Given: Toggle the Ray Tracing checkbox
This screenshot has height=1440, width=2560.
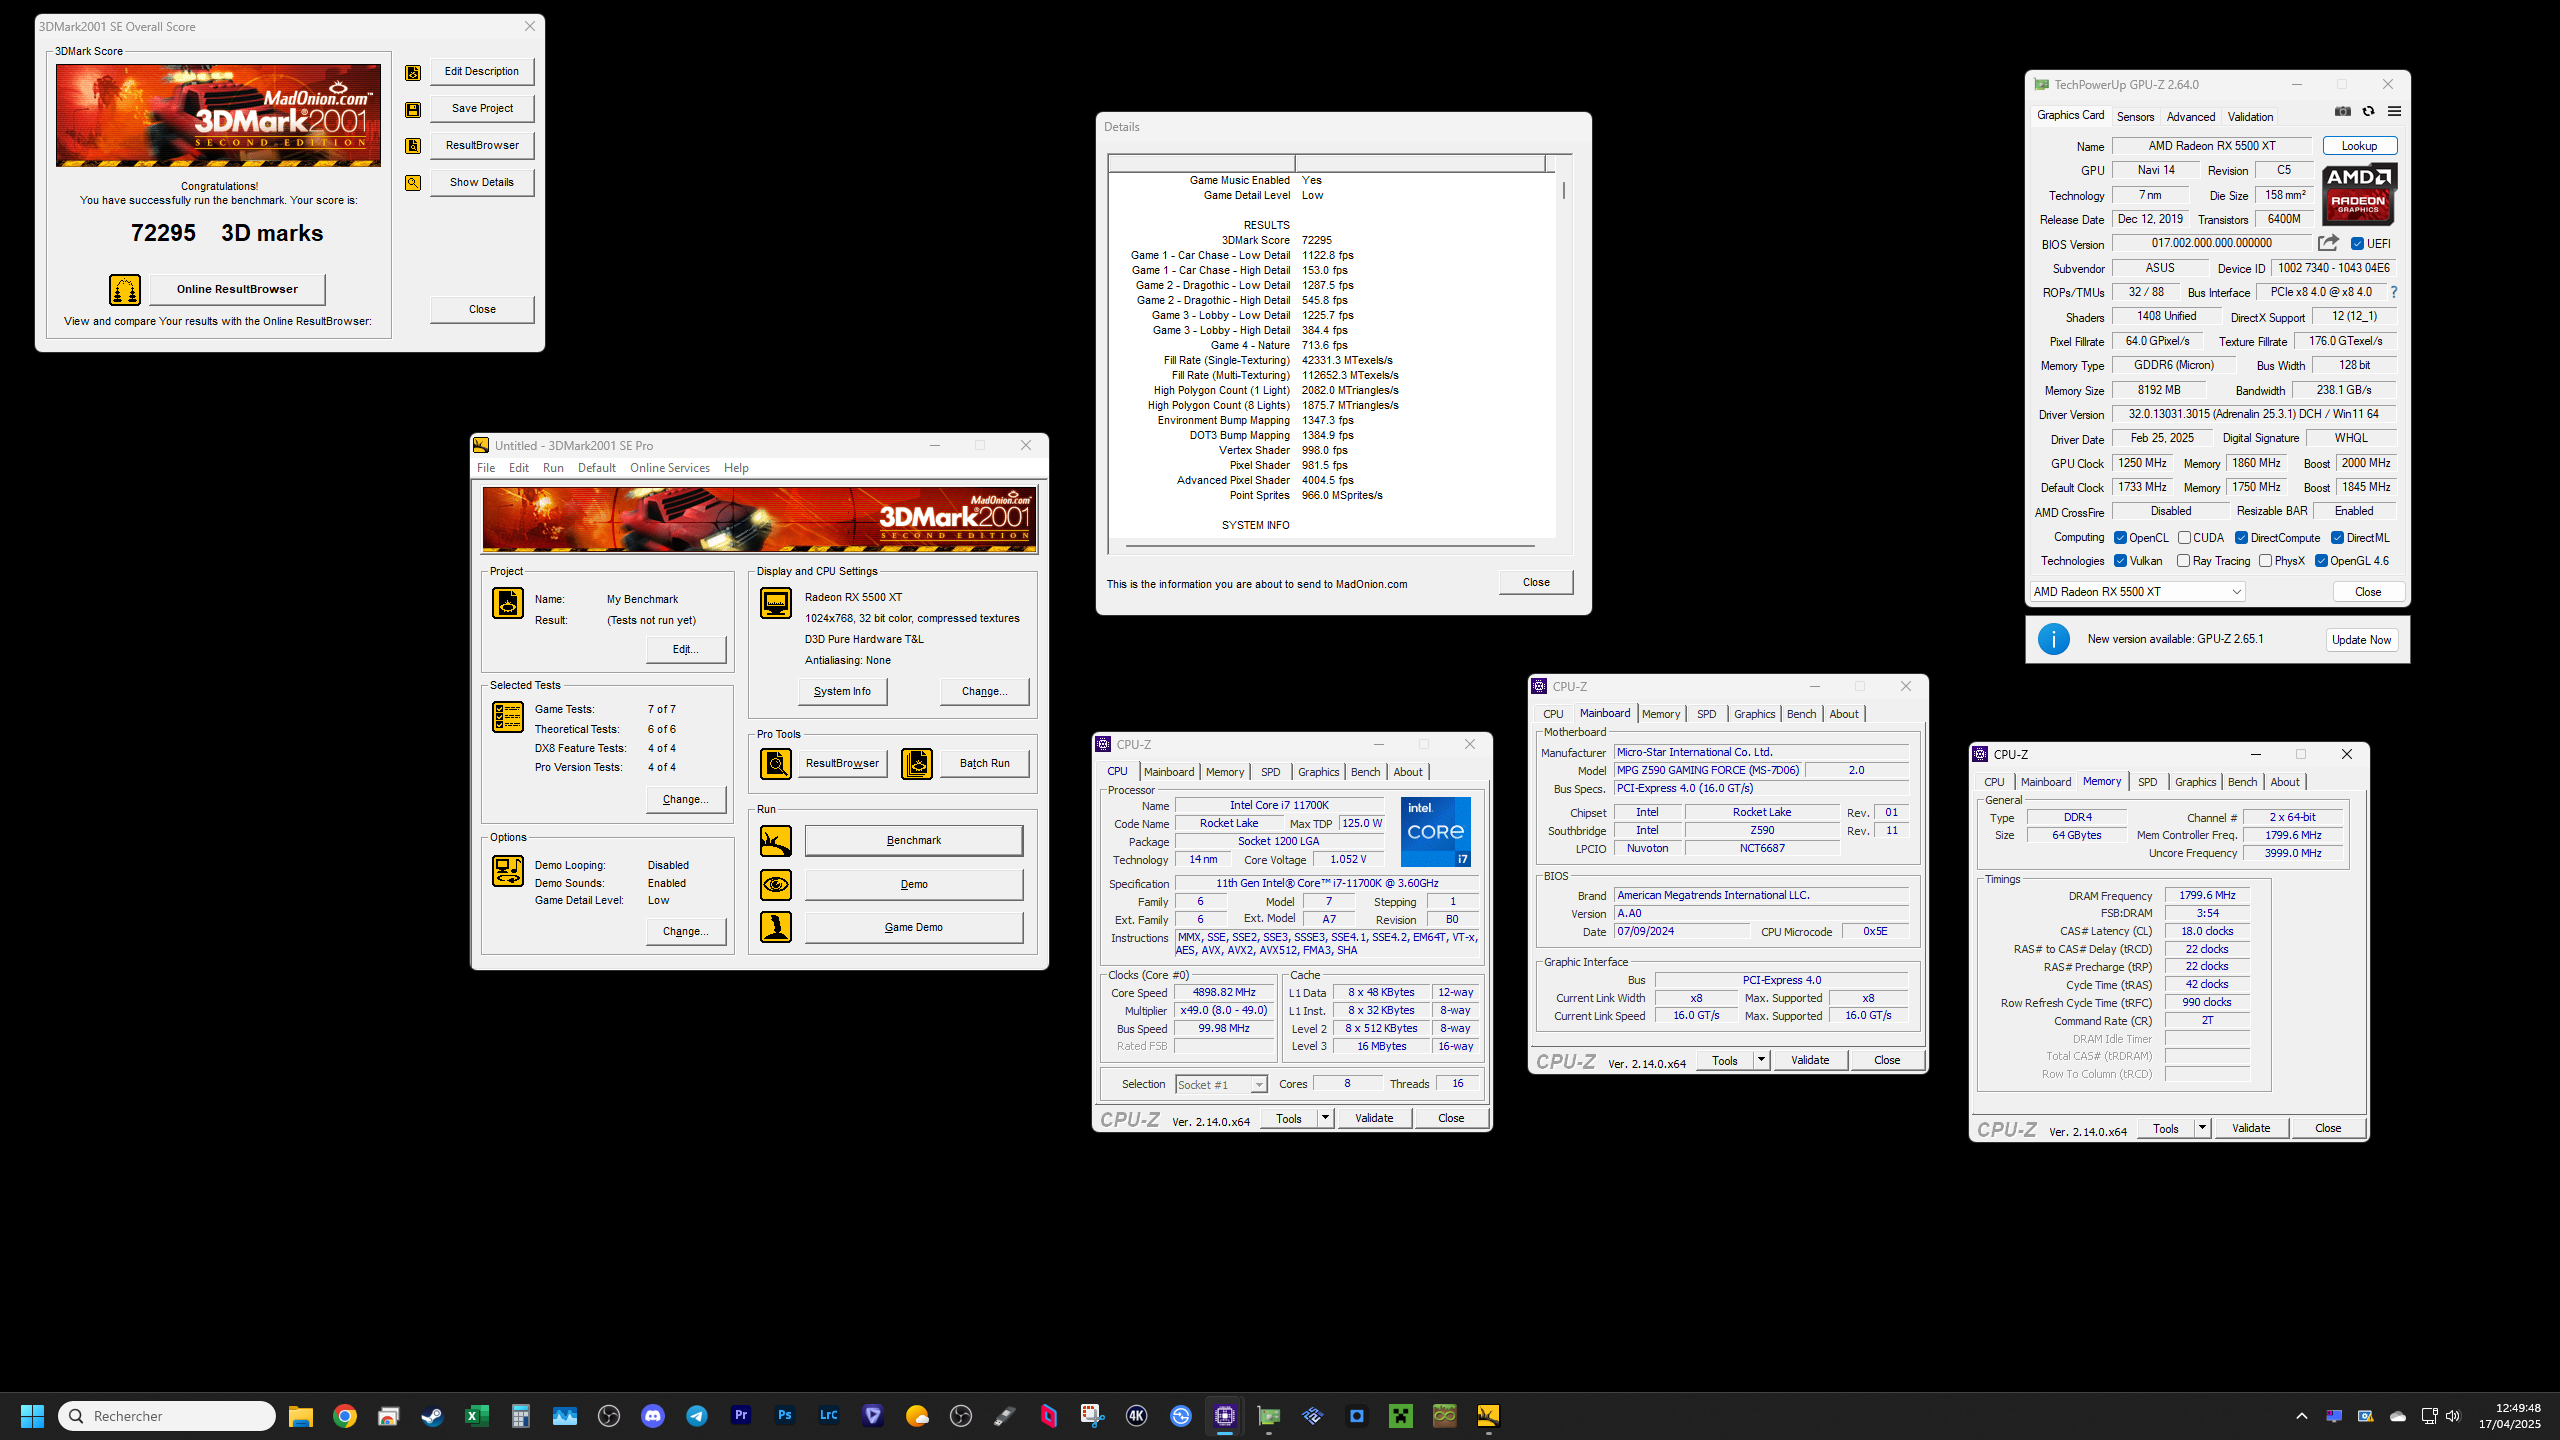Looking at the screenshot, I should coord(2183,561).
